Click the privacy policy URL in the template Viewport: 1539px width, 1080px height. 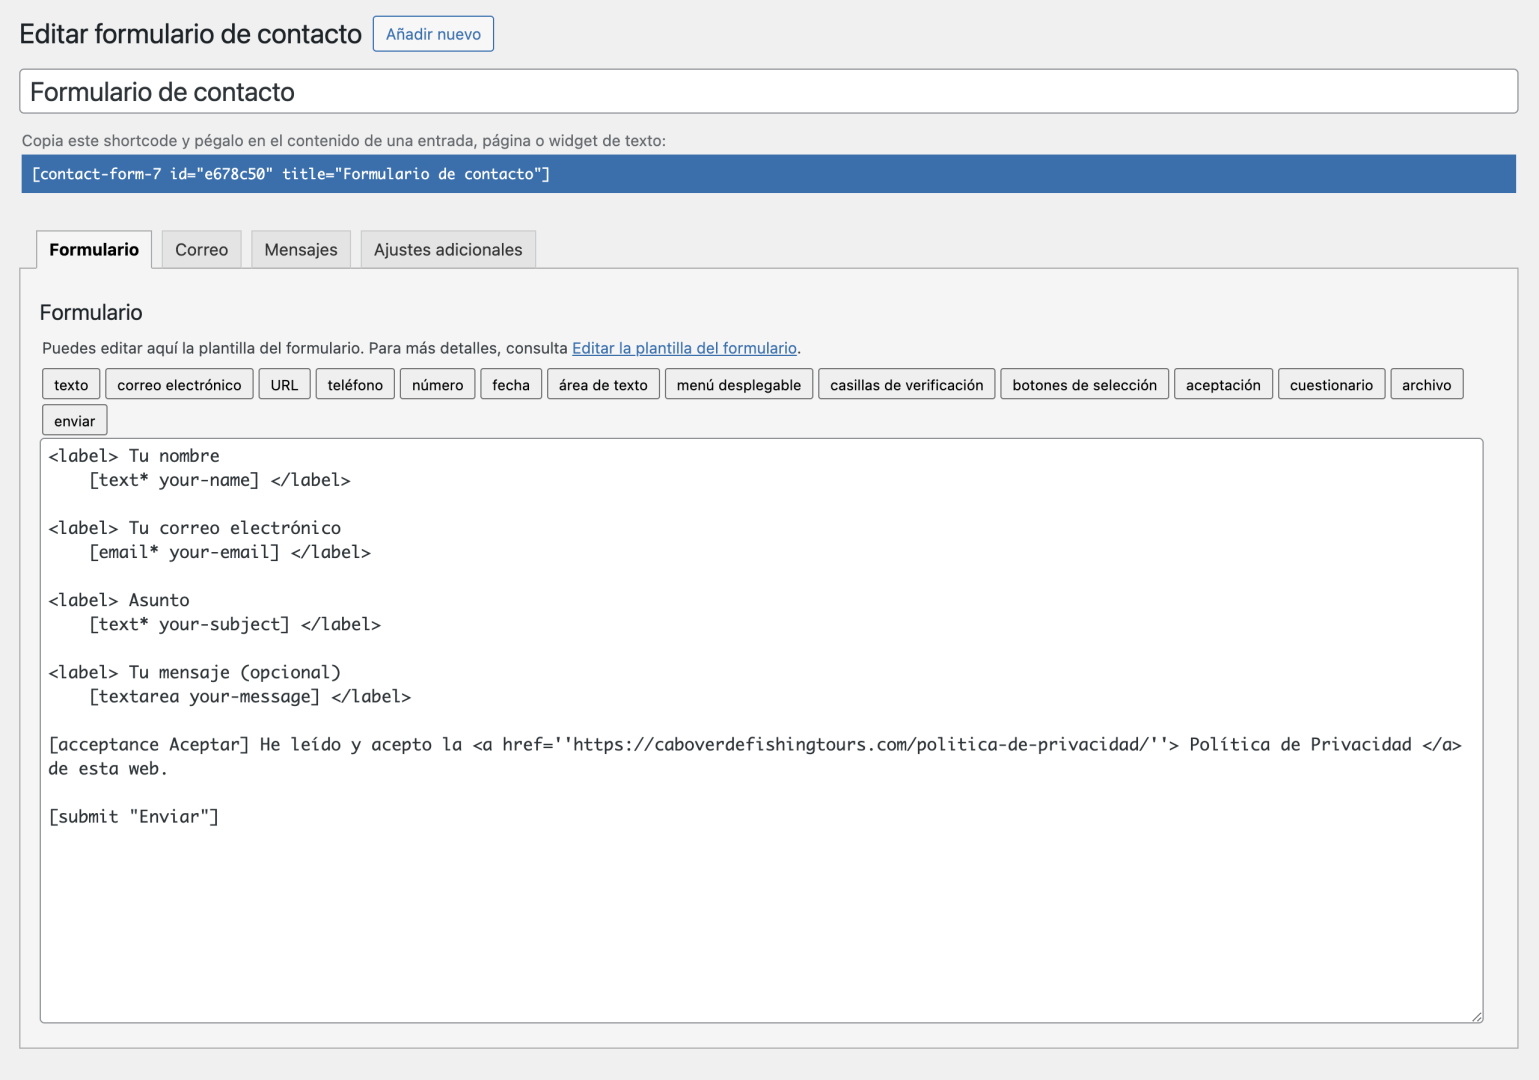[x=862, y=744]
